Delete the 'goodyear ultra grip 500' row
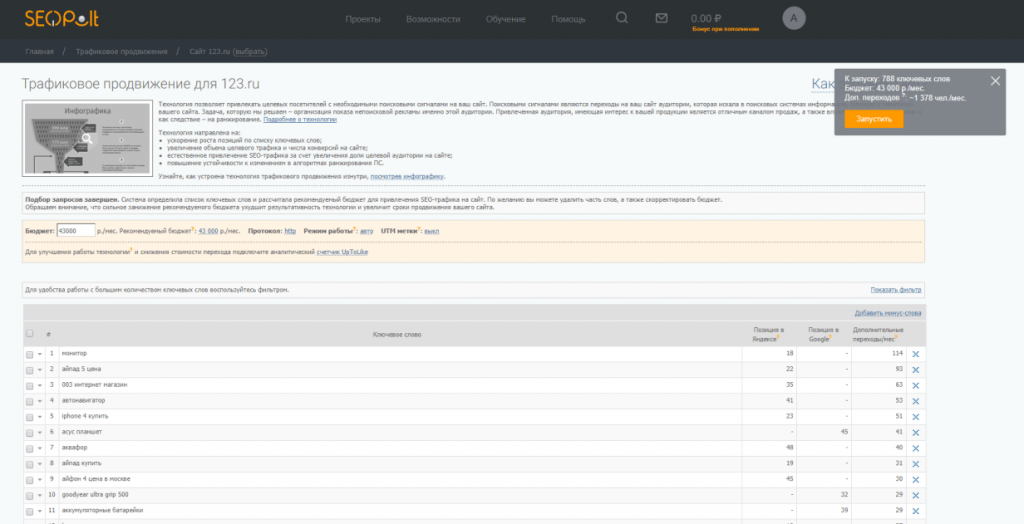 916,495
